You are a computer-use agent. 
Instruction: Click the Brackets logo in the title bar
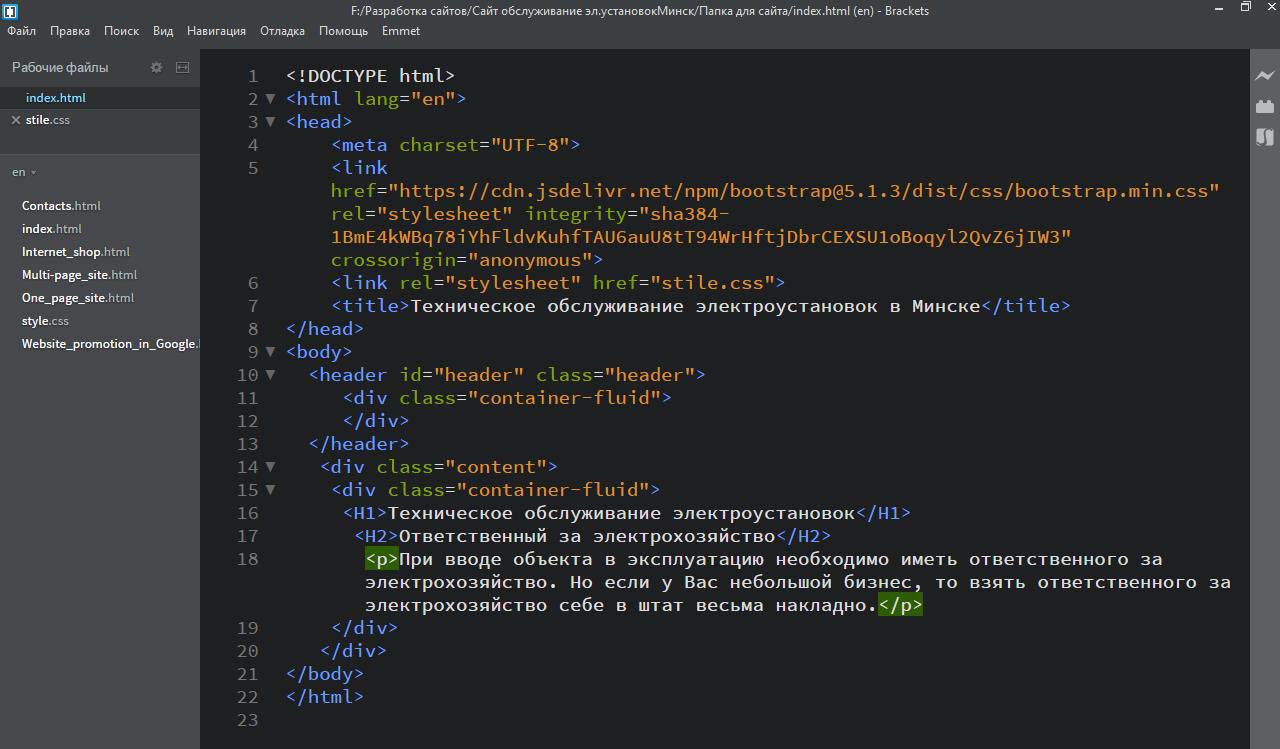tap(9, 10)
